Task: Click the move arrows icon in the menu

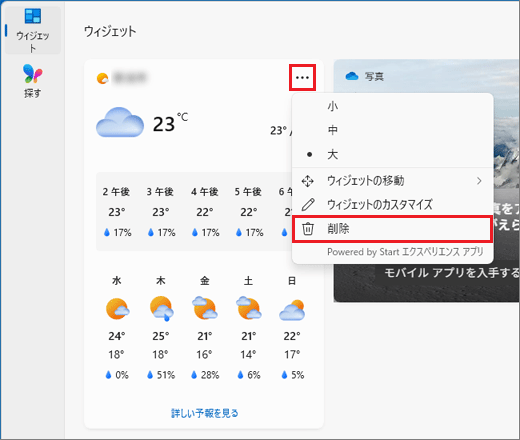Action: (x=307, y=181)
